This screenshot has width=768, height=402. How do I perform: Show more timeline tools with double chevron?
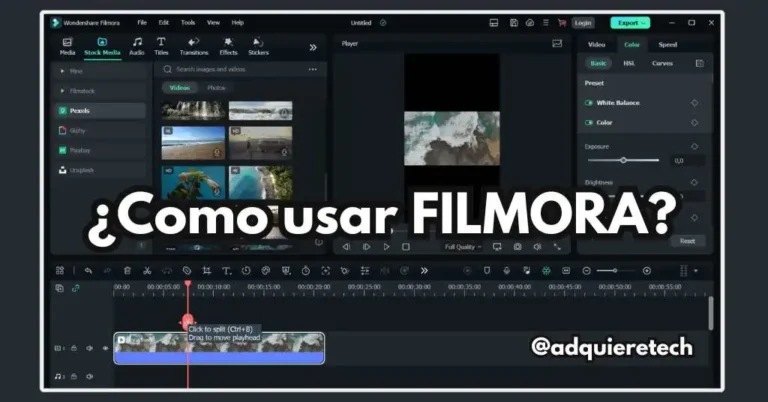(x=424, y=271)
